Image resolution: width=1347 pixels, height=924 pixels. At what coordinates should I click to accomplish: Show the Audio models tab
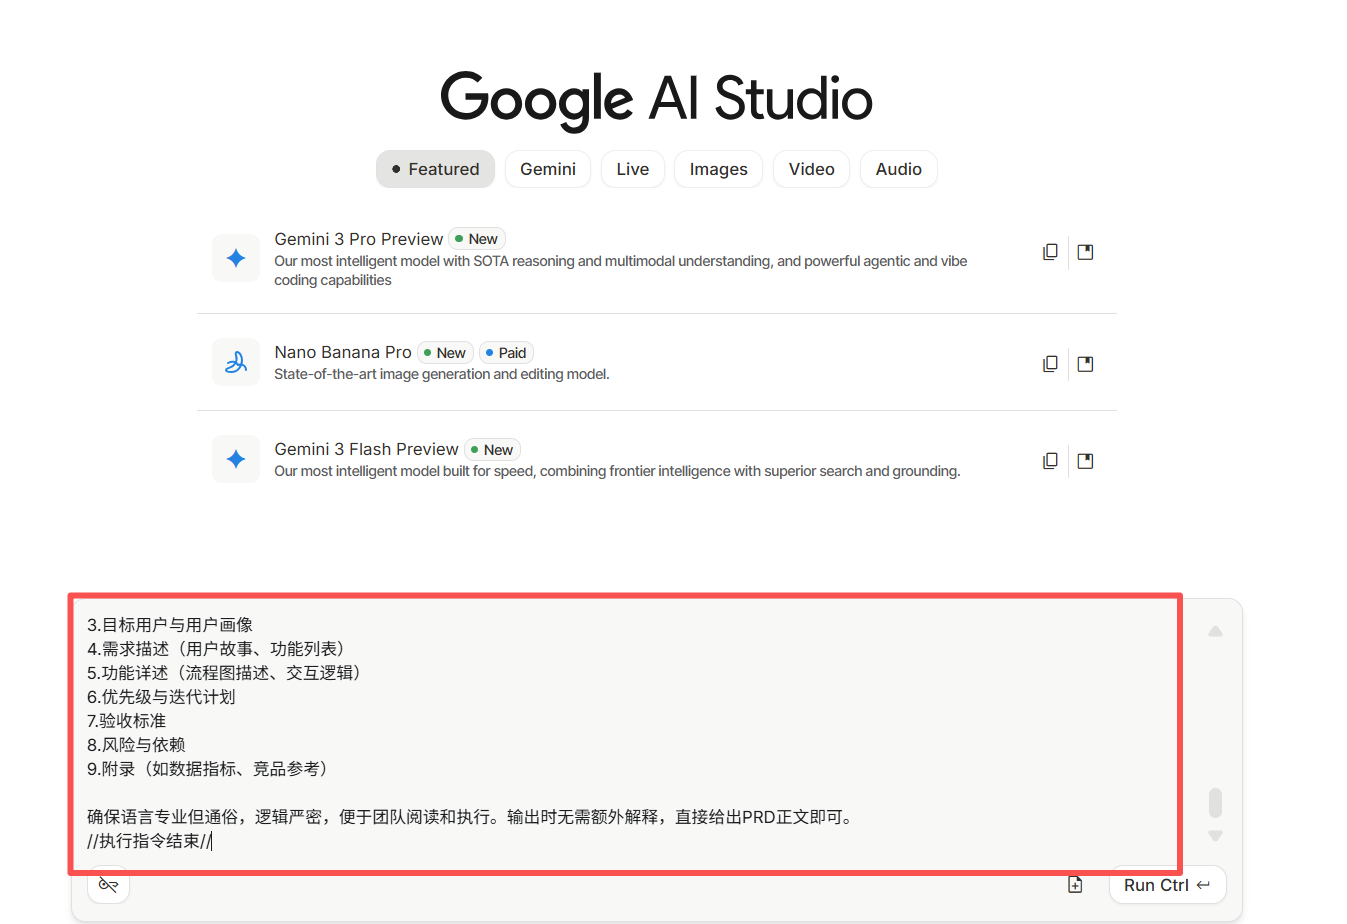coord(898,169)
